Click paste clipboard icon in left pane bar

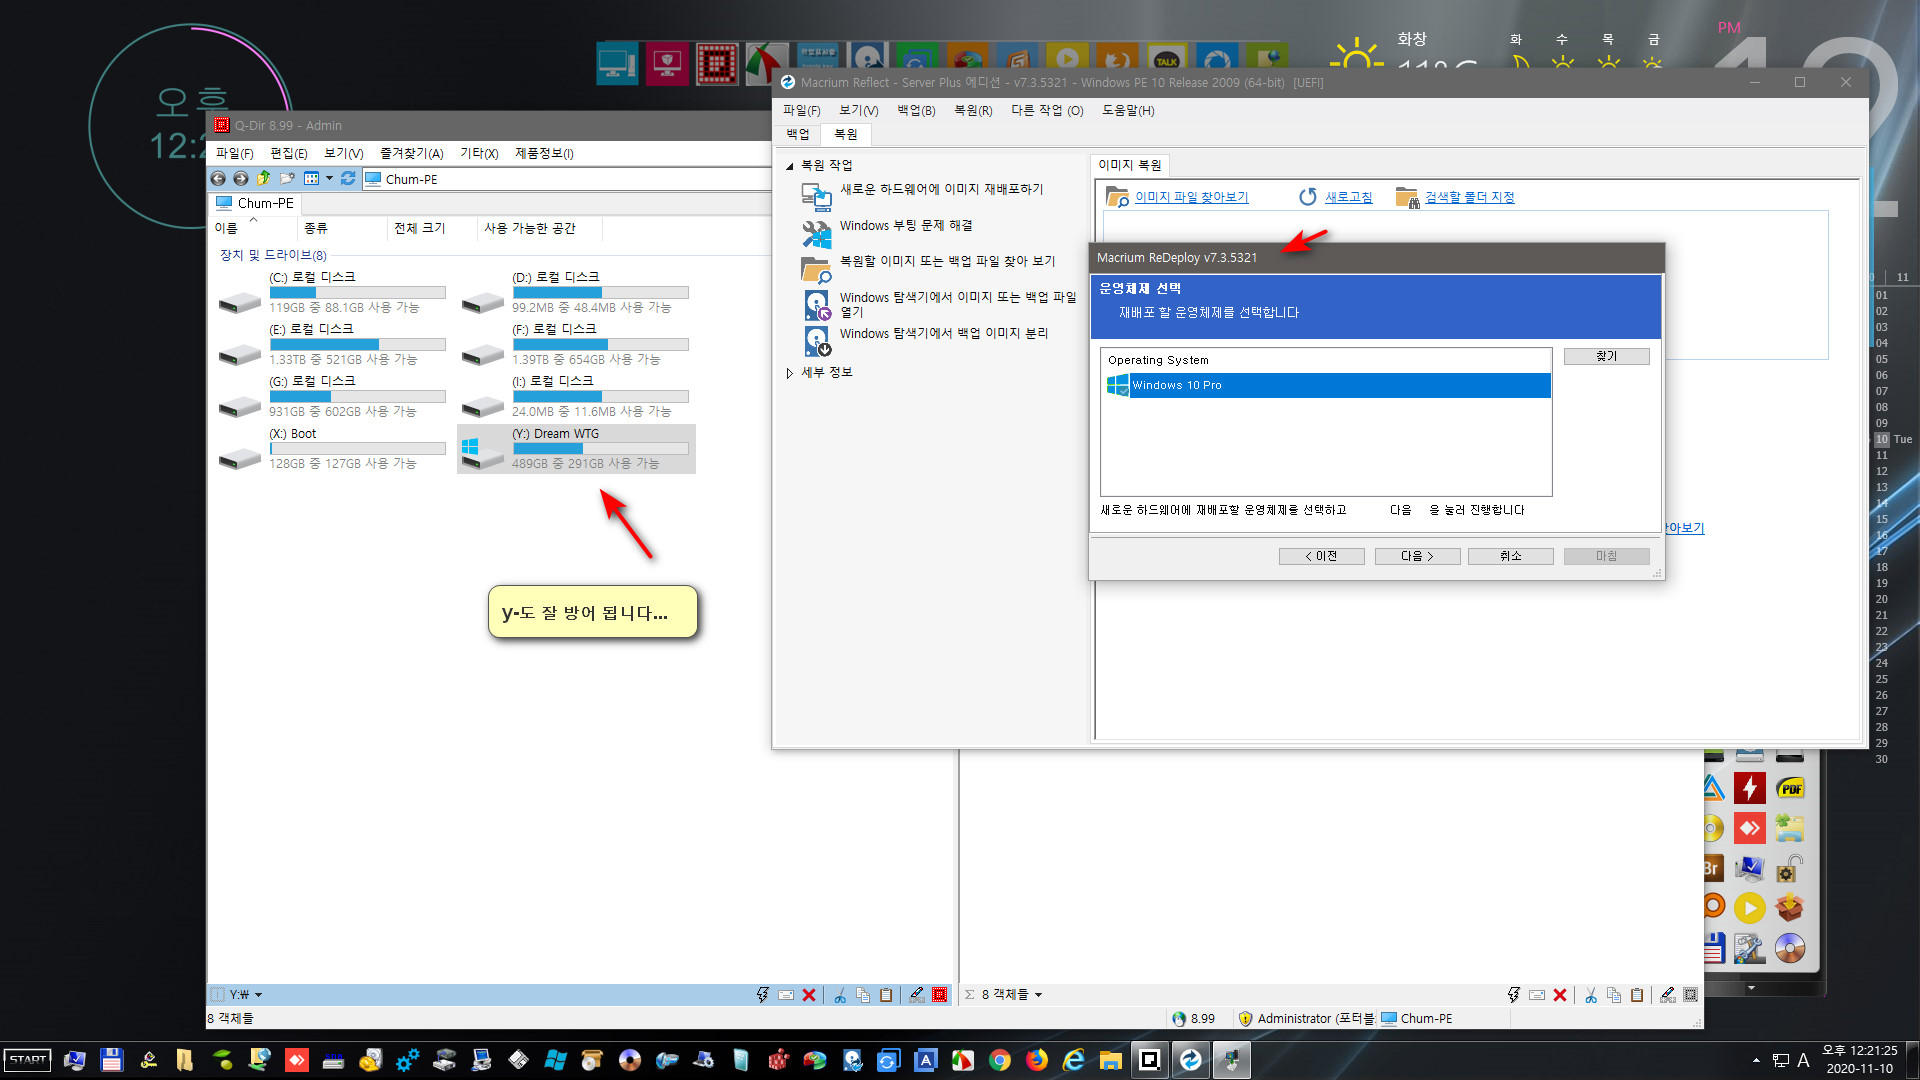pos(886,995)
